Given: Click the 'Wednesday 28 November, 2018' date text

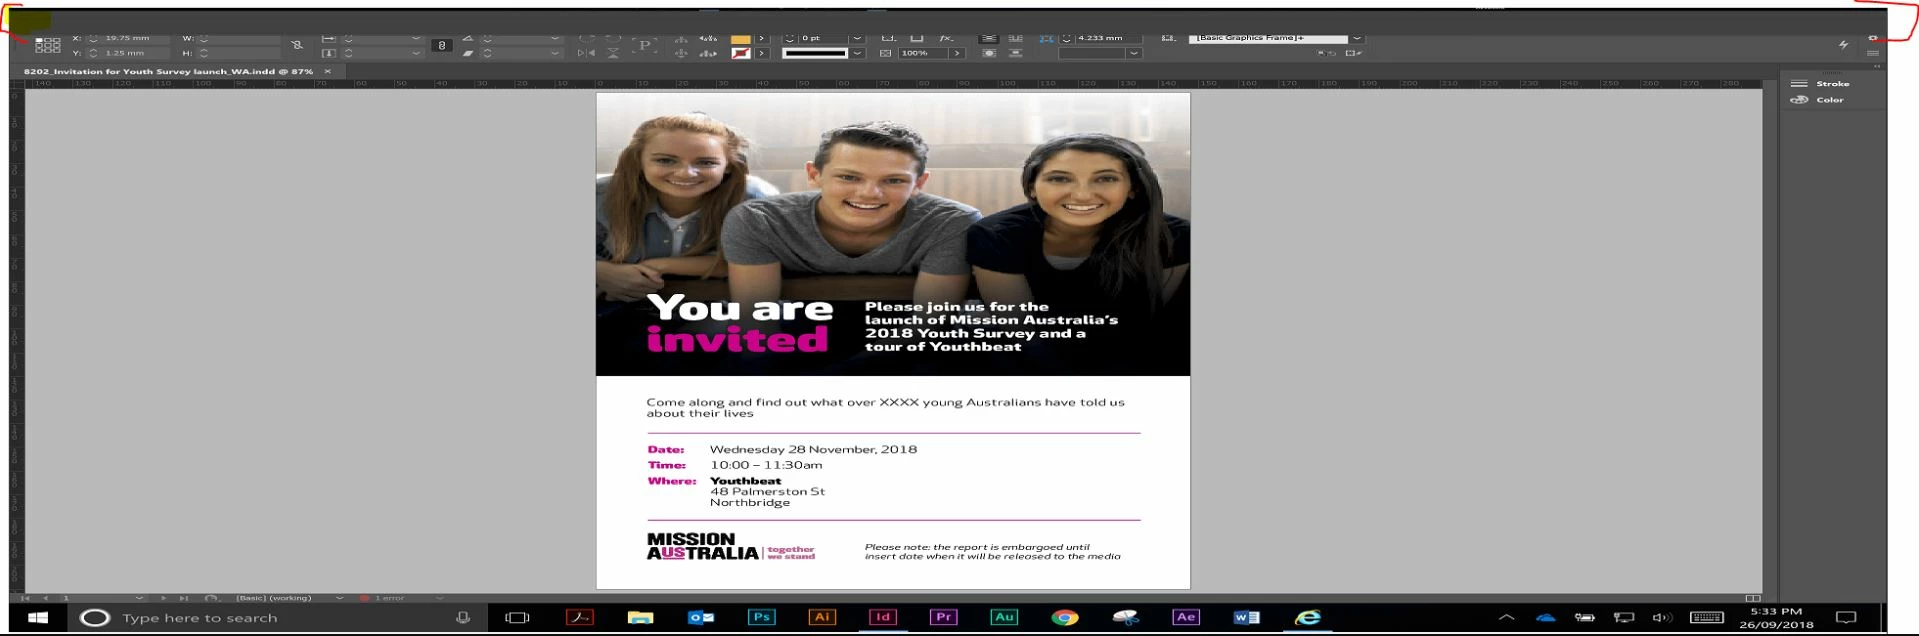Looking at the screenshot, I should [x=813, y=449].
